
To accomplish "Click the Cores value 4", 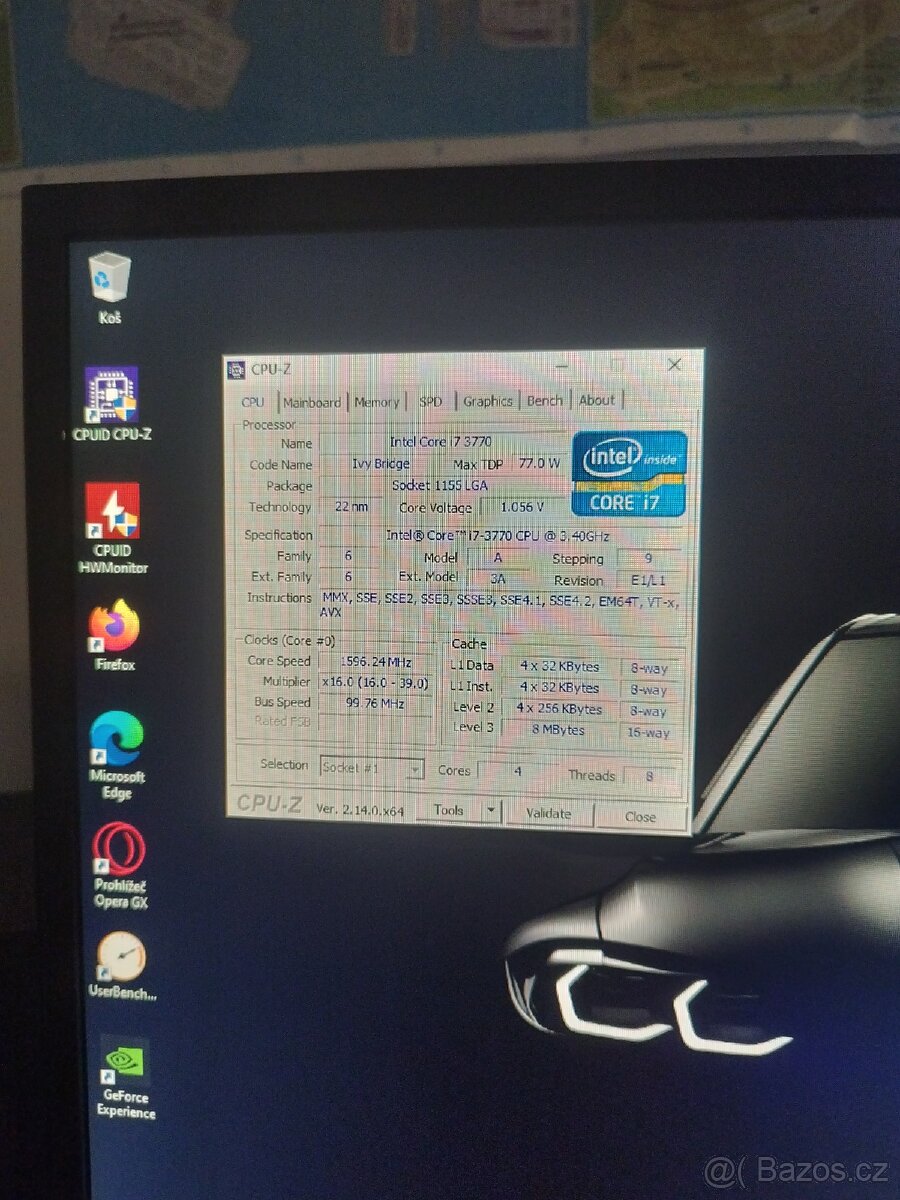I will 518,771.
